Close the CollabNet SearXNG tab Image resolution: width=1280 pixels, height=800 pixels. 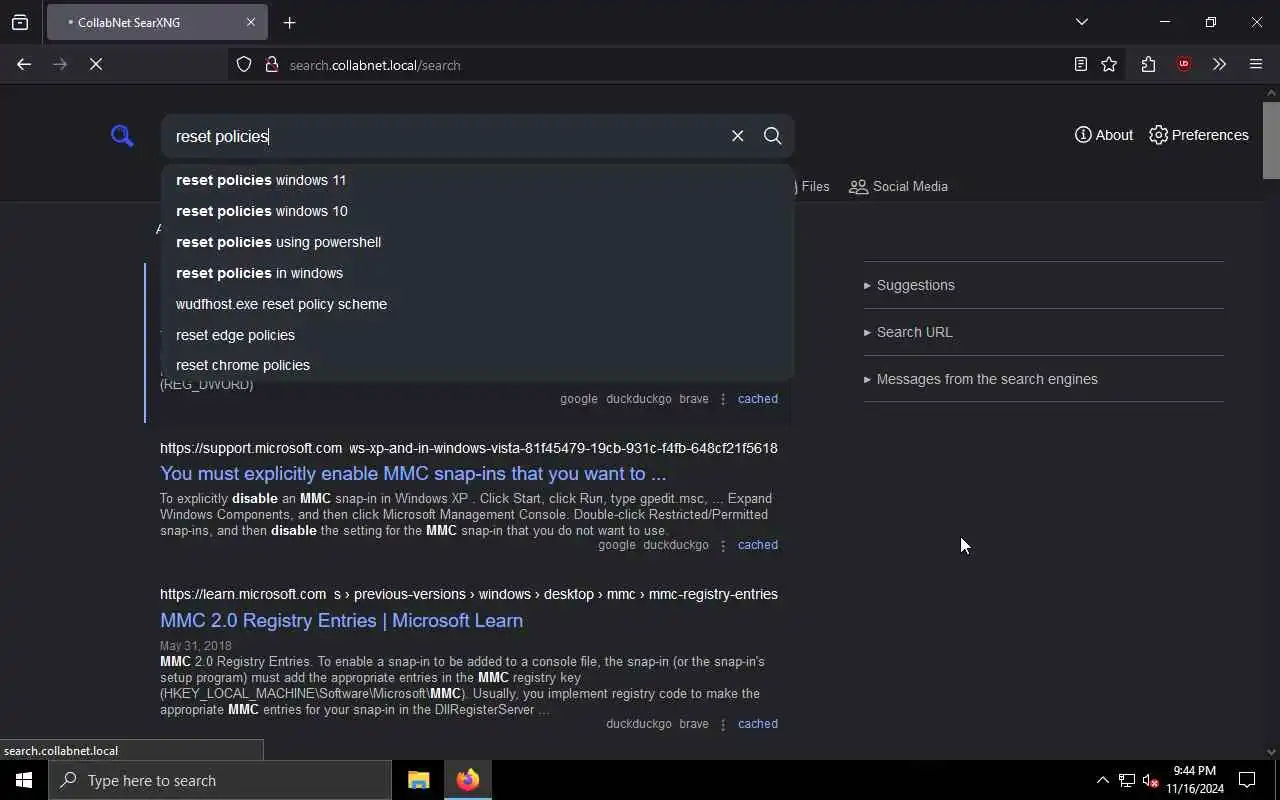[251, 22]
